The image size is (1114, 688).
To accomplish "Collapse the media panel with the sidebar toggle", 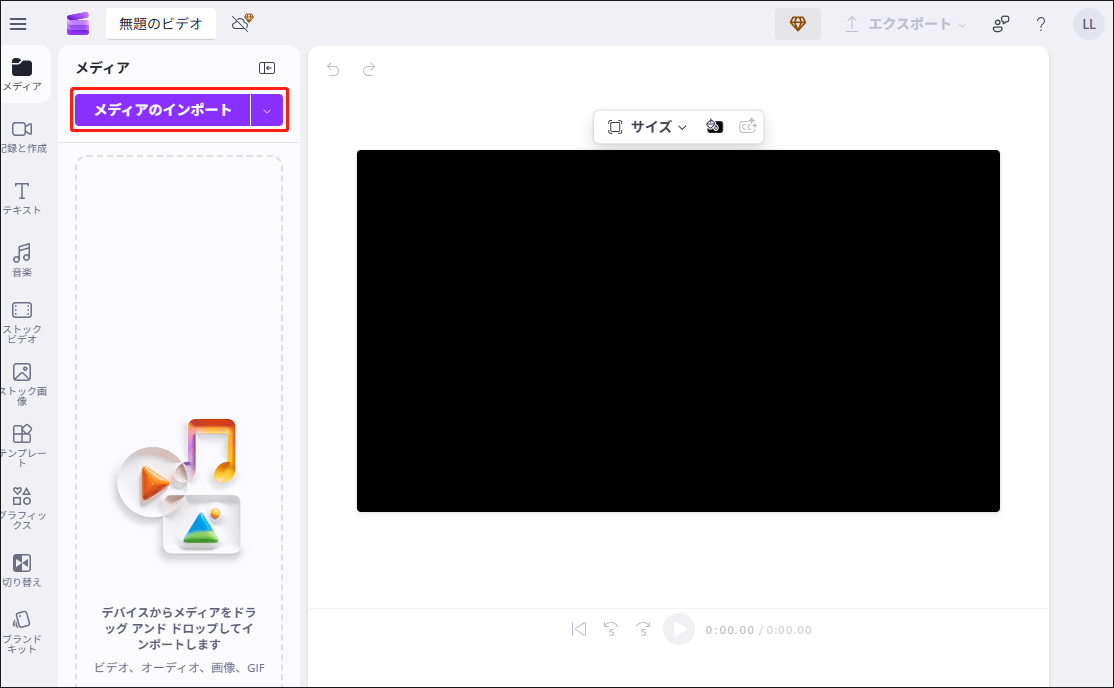I will pos(266,67).
